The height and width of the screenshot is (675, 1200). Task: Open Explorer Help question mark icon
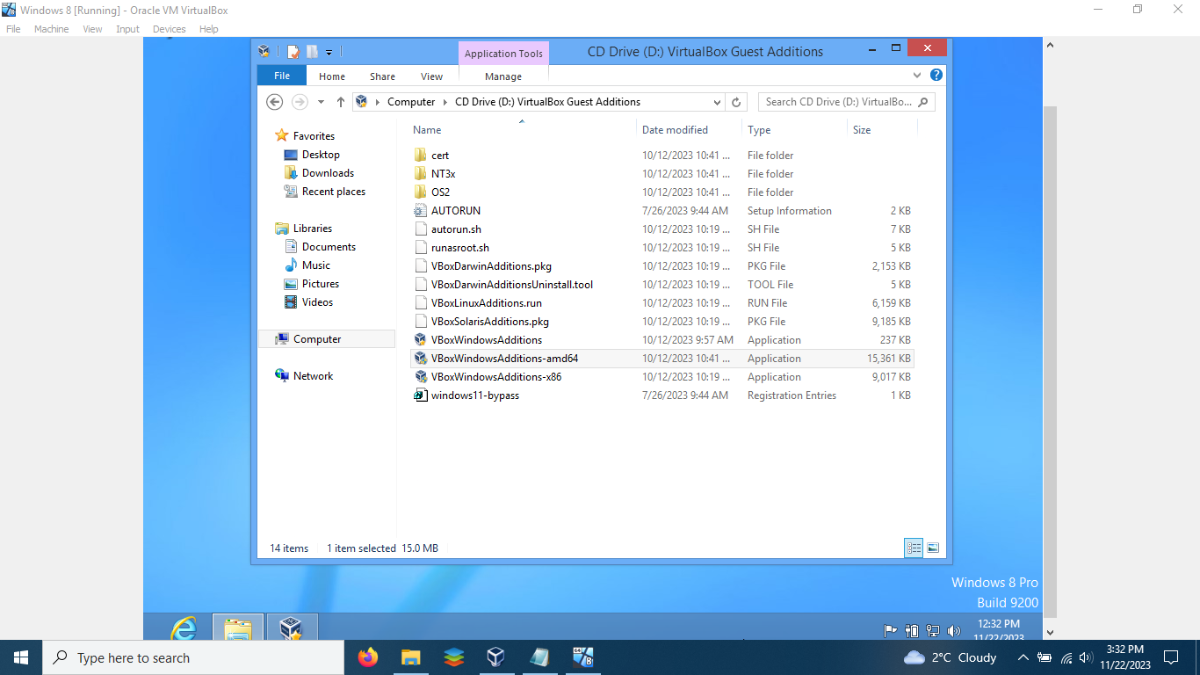tap(937, 75)
